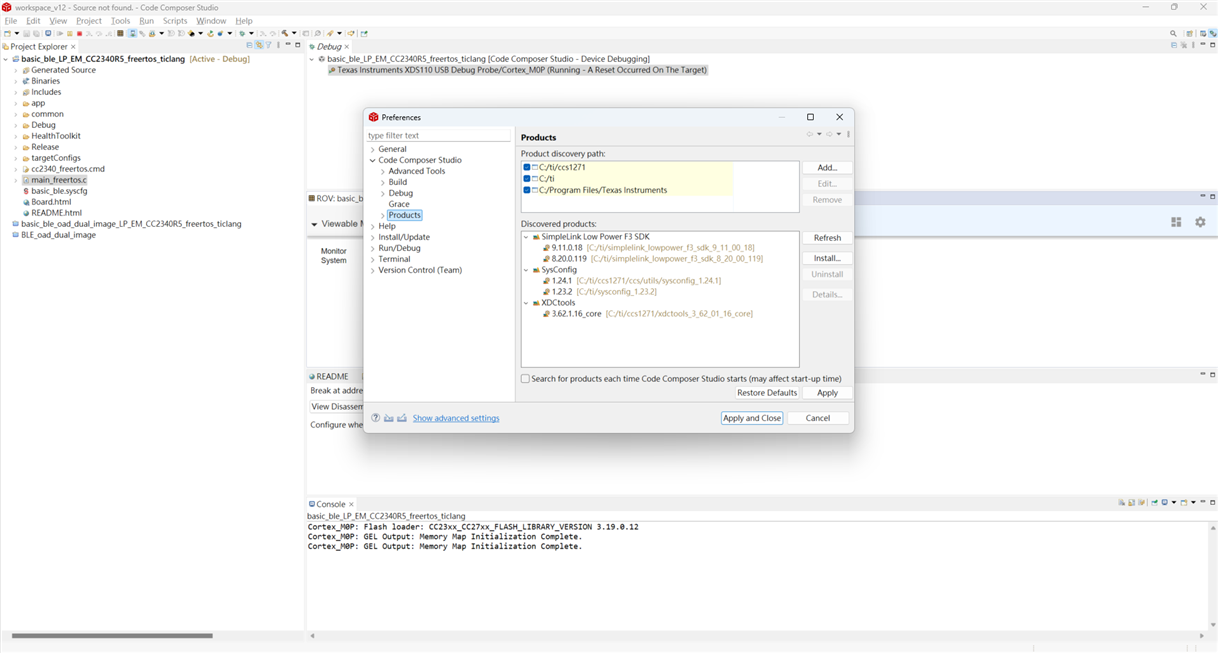Click Show advanced settings link

pyautogui.click(x=456, y=418)
